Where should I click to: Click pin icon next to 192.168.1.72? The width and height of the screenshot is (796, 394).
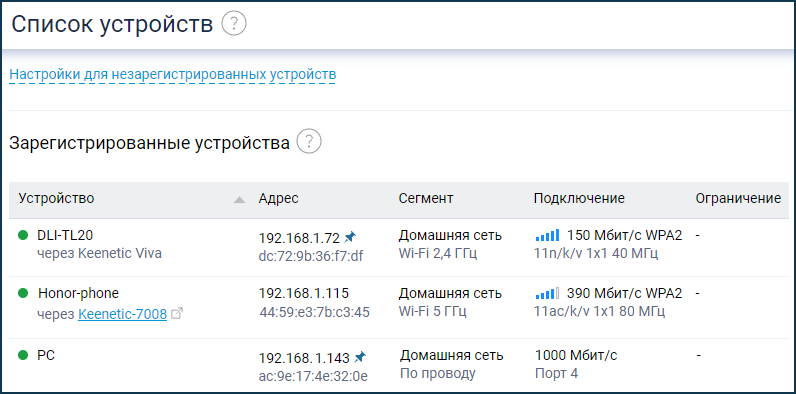(x=350, y=237)
